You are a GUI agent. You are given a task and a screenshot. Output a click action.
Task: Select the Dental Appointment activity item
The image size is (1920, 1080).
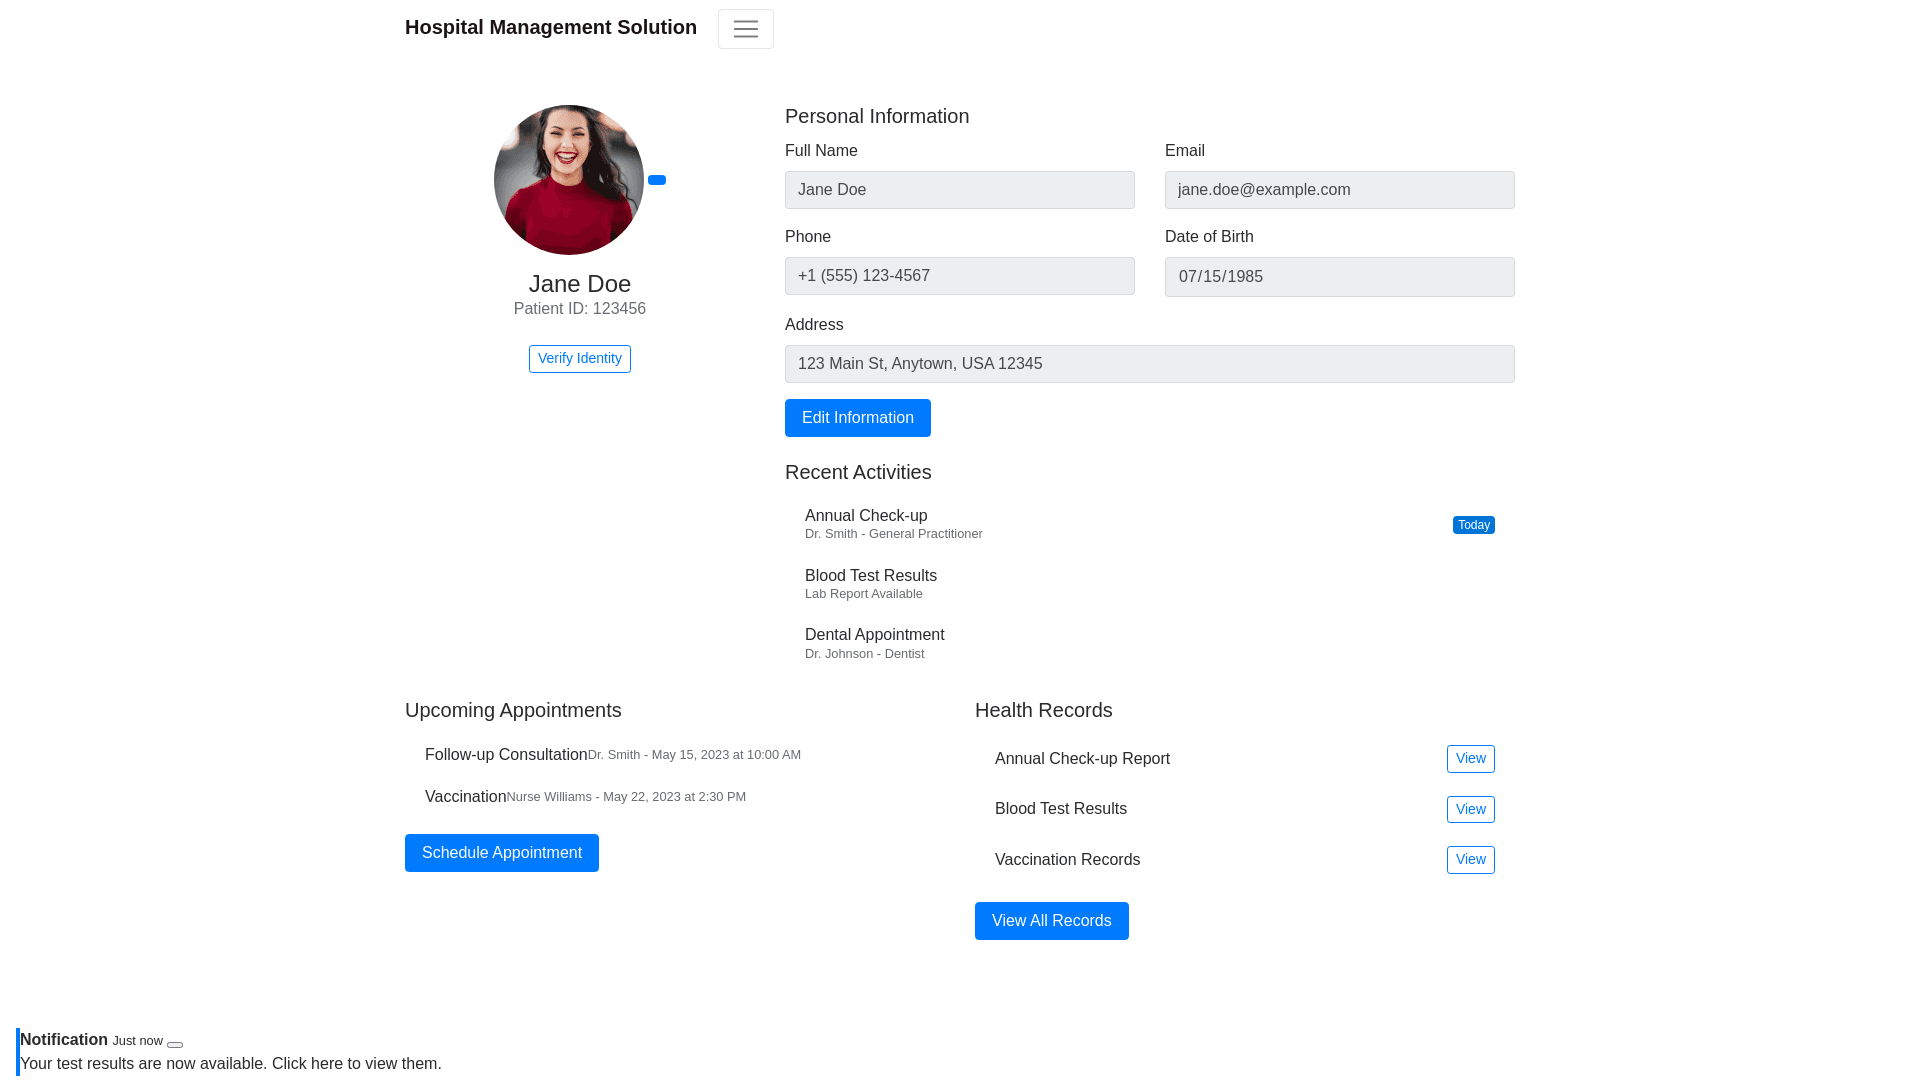coord(874,643)
